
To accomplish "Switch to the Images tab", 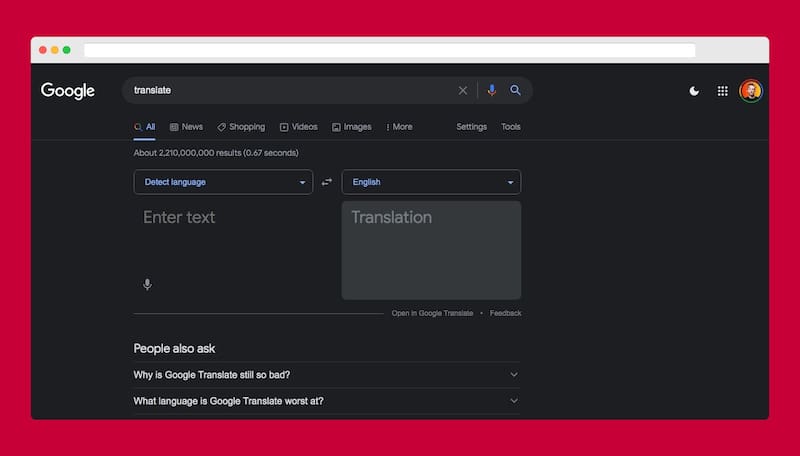I will click(x=352, y=127).
